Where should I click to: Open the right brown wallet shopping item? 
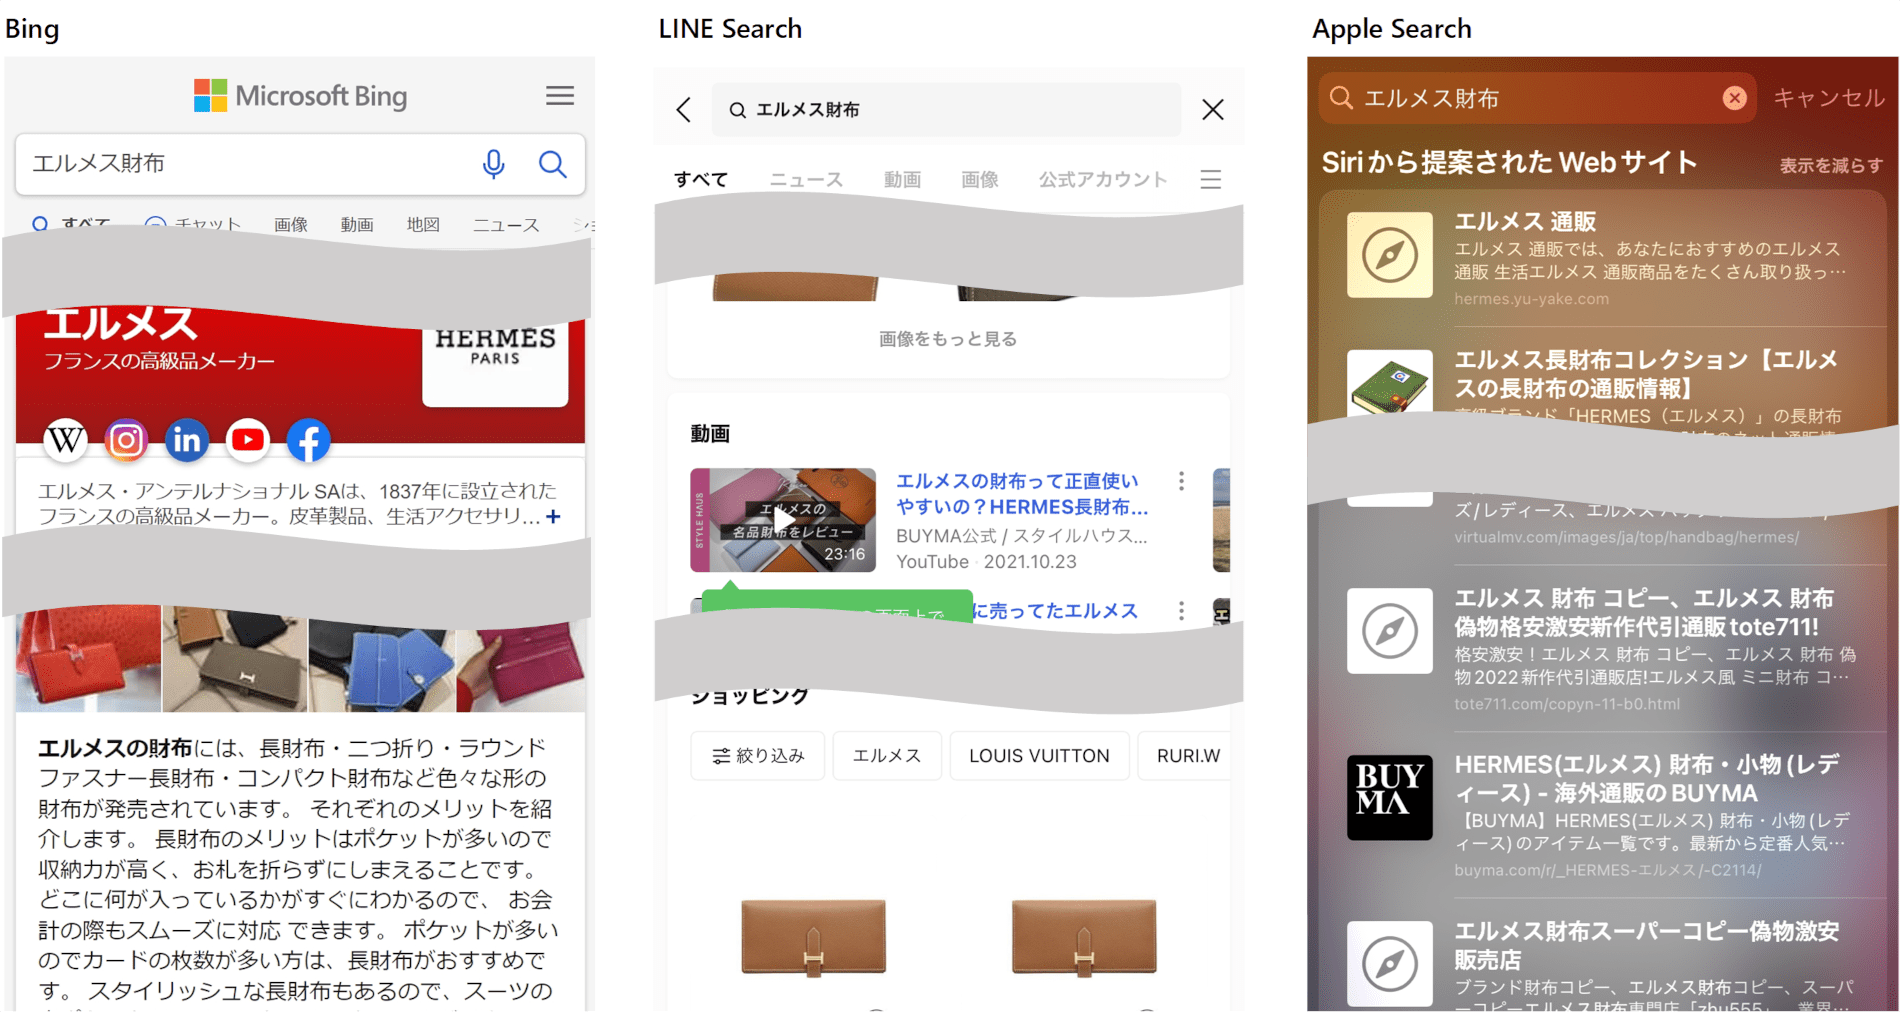point(1084,937)
